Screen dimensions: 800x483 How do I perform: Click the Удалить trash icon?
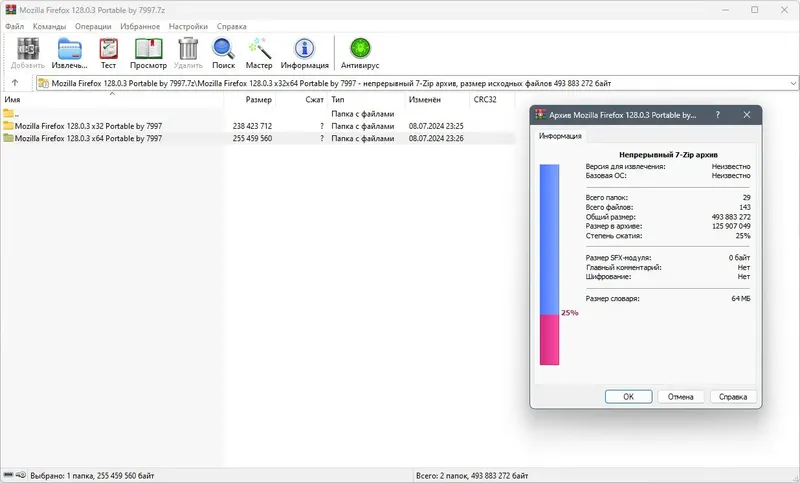[188, 49]
